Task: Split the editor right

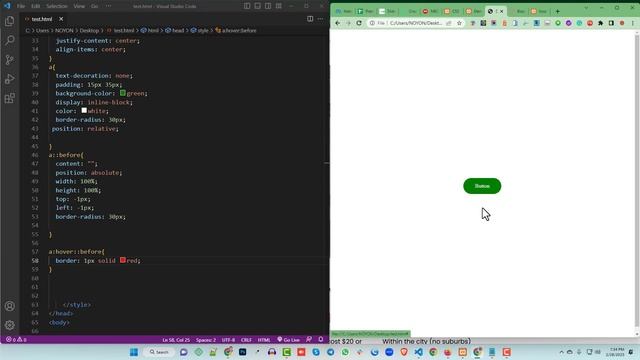Action: tap(310, 19)
